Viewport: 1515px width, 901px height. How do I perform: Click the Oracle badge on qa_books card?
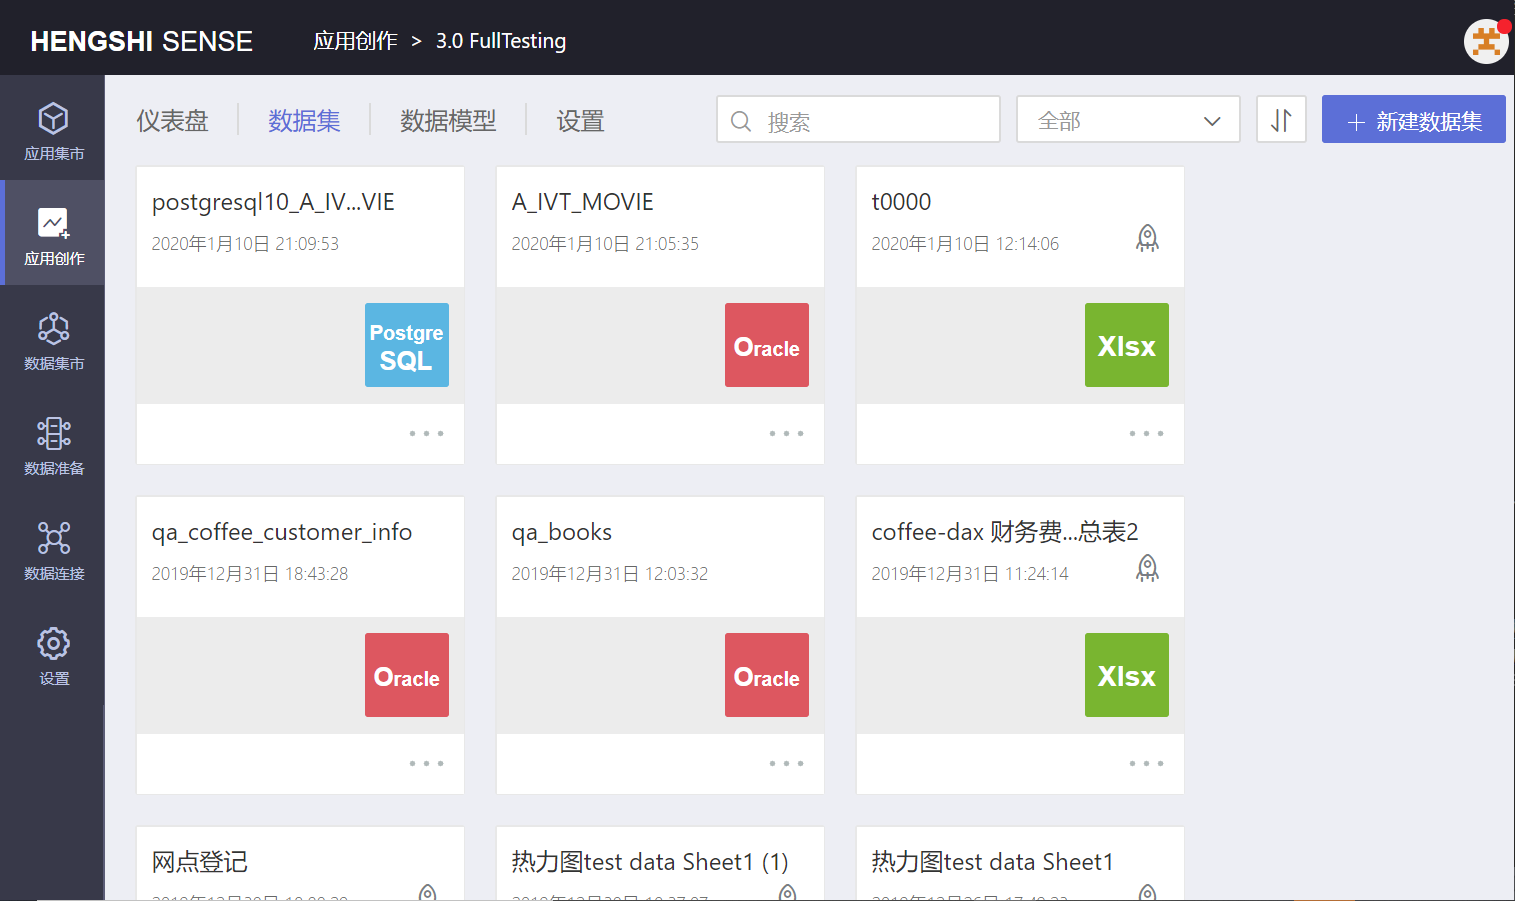click(x=767, y=675)
